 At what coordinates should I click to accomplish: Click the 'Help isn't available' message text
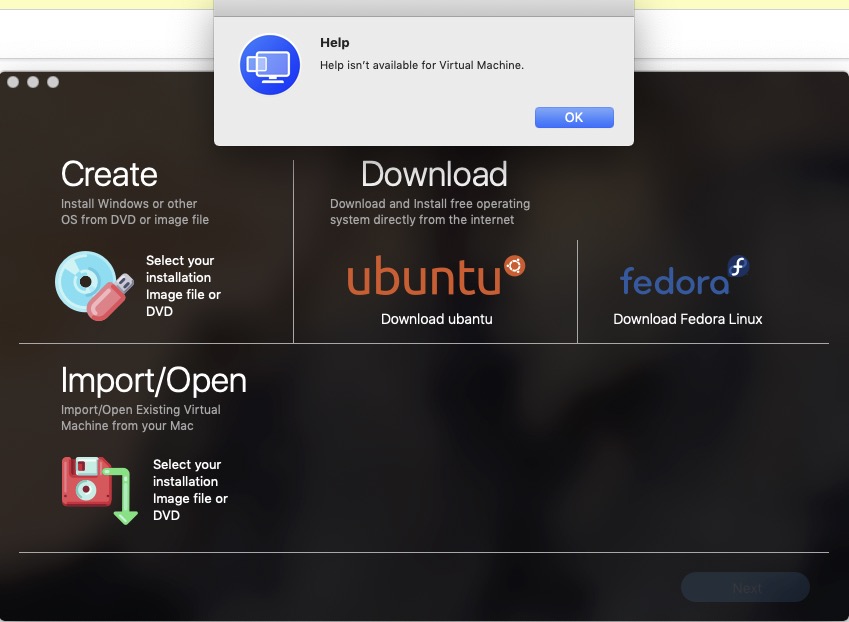coord(422,65)
